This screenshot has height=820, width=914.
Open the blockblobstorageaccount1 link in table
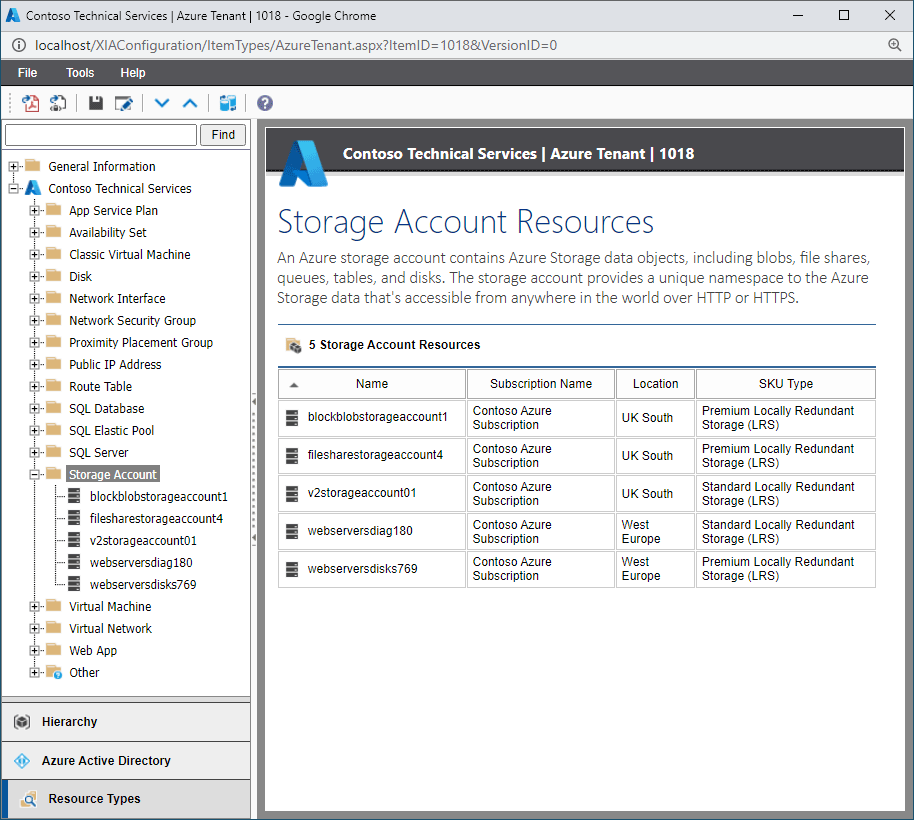pyautogui.click(x=378, y=417)
